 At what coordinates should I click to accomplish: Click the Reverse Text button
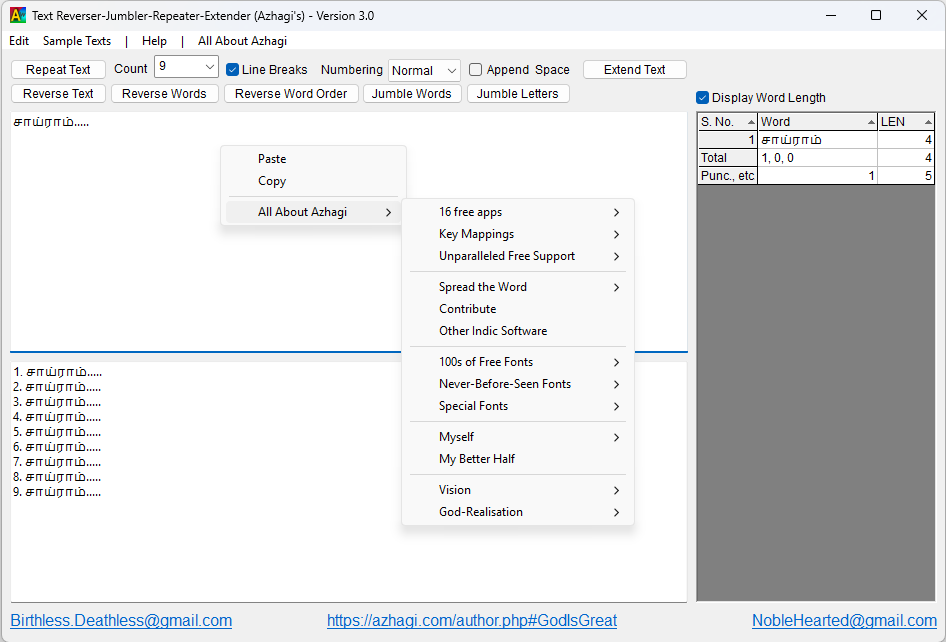pyautogui.click(x=59, y=94)
